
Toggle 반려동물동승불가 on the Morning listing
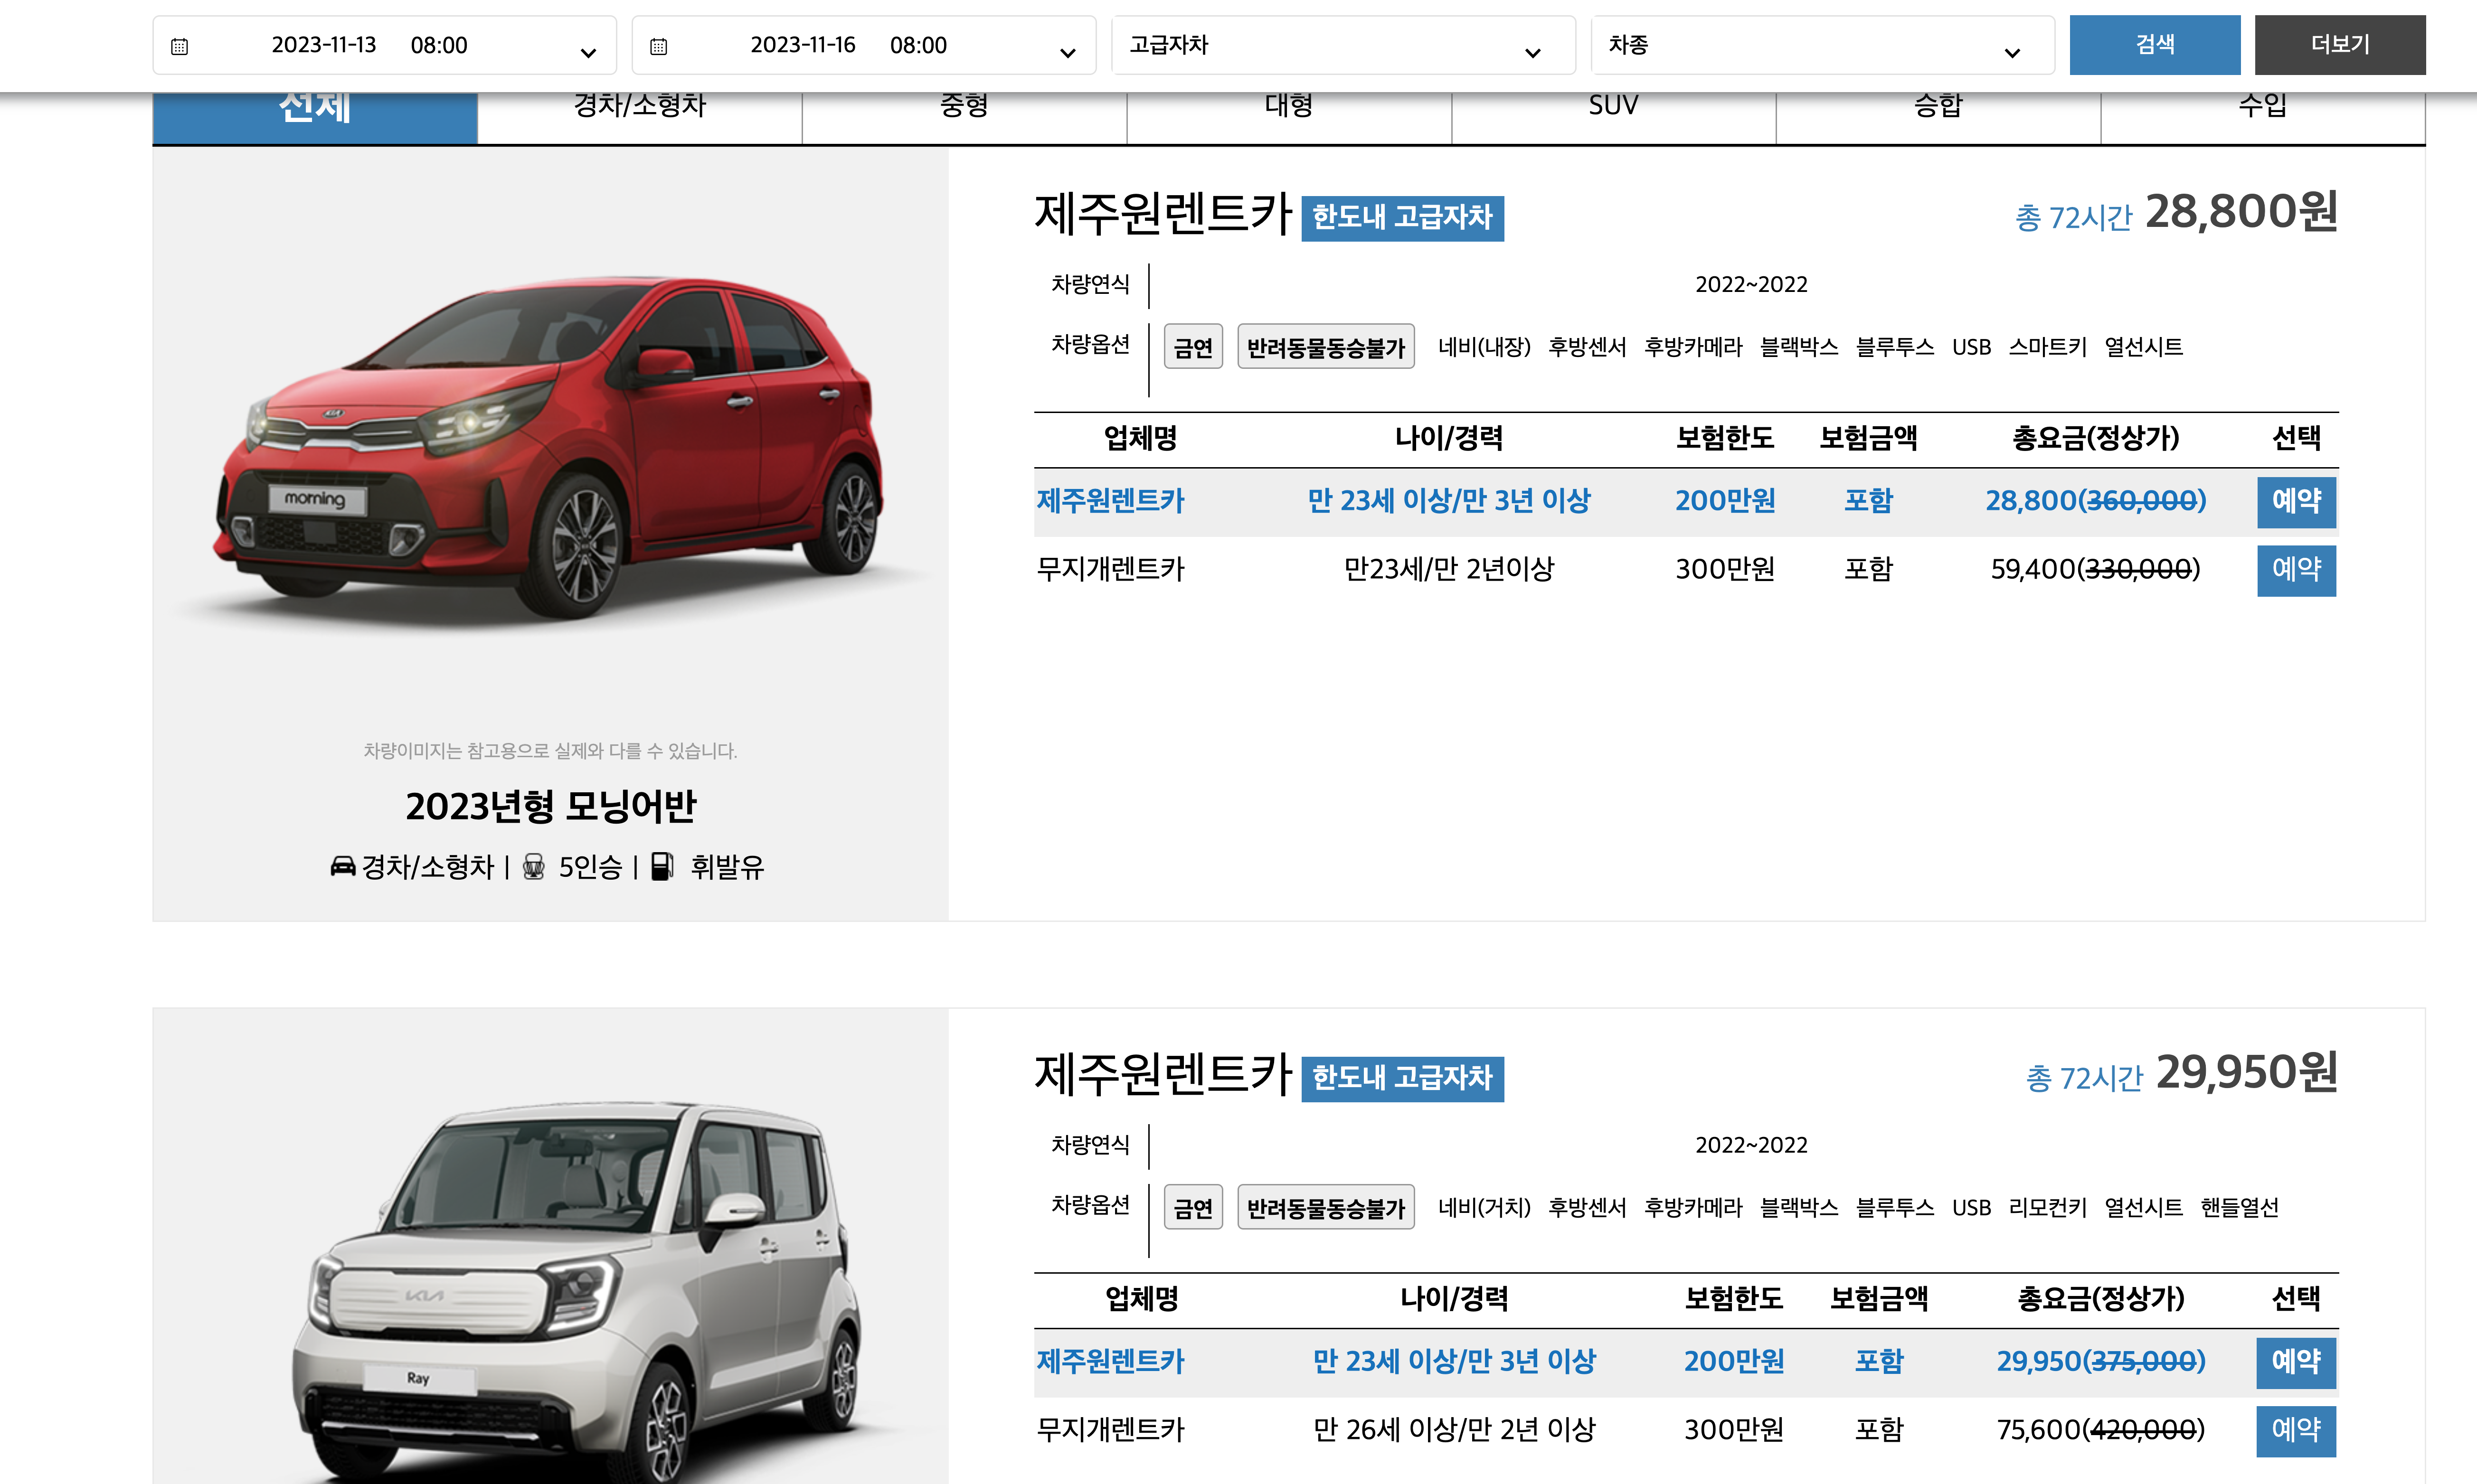click(1326, 346)
